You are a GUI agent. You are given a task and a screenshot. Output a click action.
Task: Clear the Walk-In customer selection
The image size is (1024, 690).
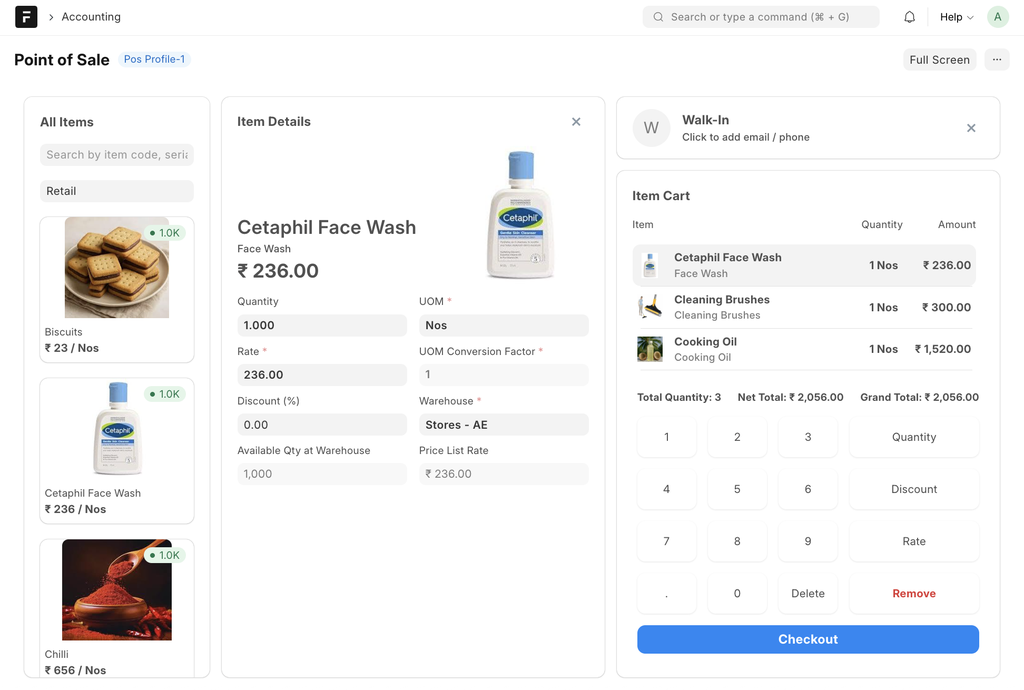coord(971,128)
